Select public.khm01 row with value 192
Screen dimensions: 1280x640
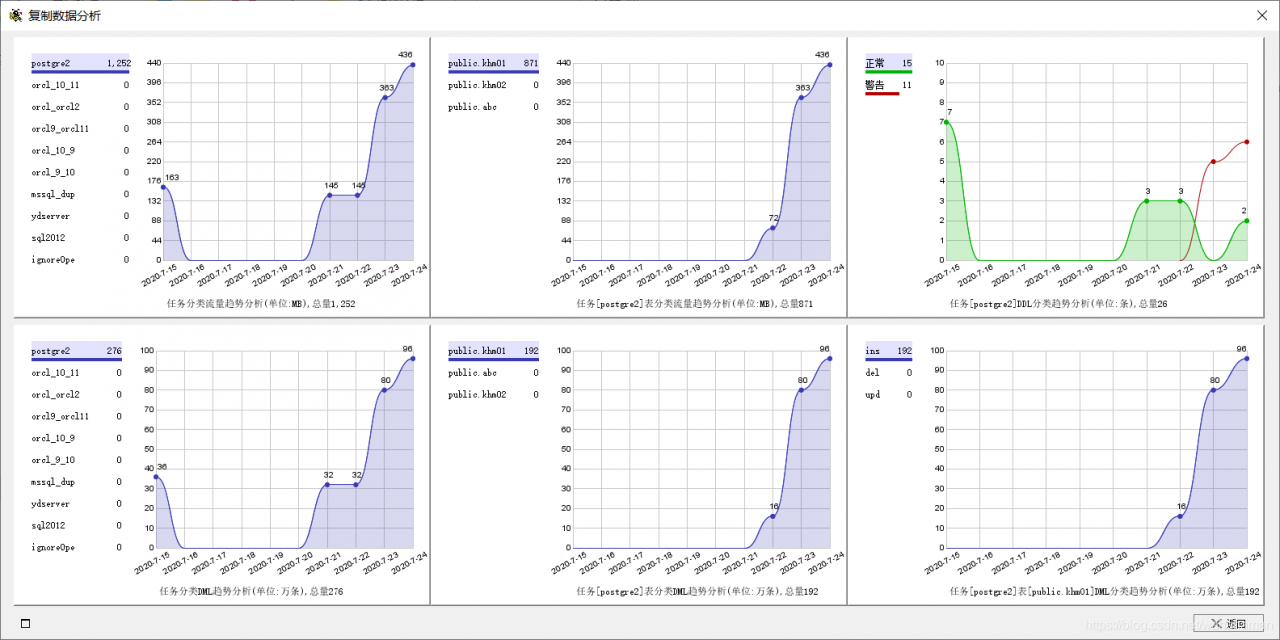point(493,351)
